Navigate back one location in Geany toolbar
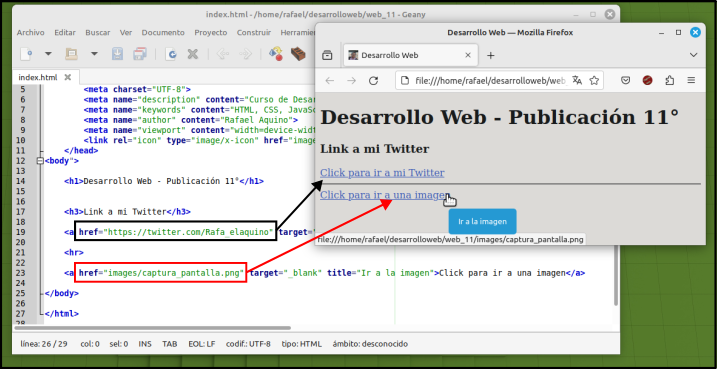 223,54
